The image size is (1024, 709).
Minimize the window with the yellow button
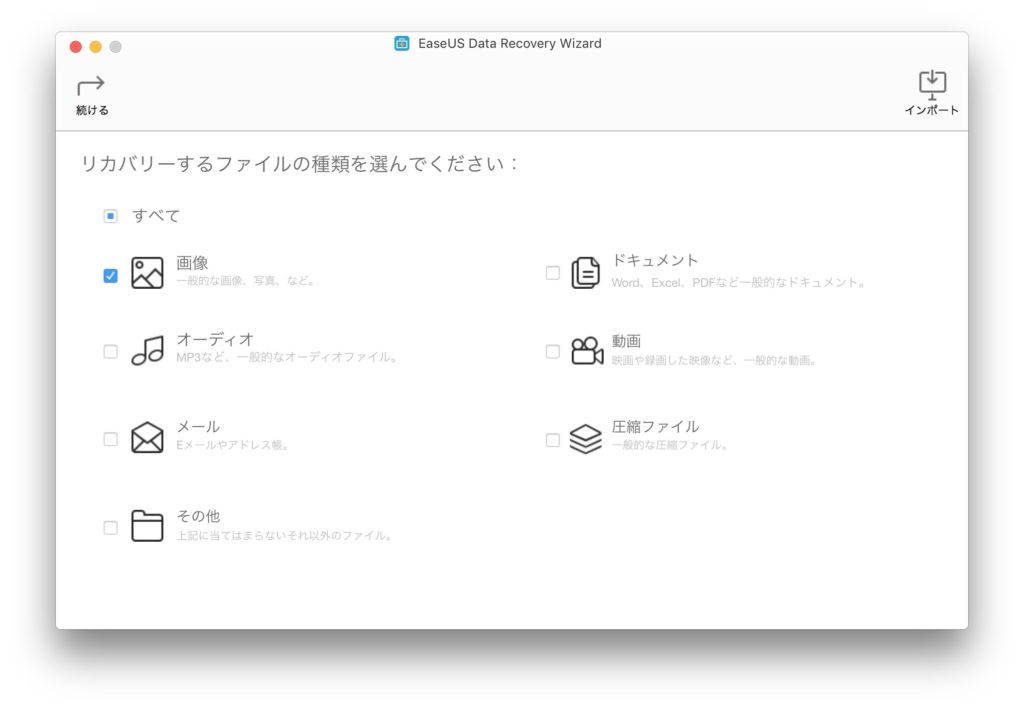click(95, 47)
